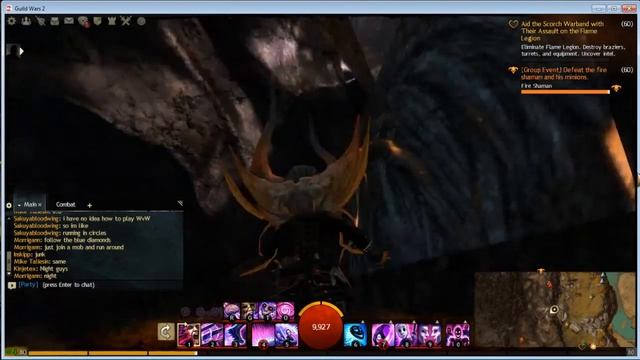Click the red health orb showing 9,927

[321, 327]
